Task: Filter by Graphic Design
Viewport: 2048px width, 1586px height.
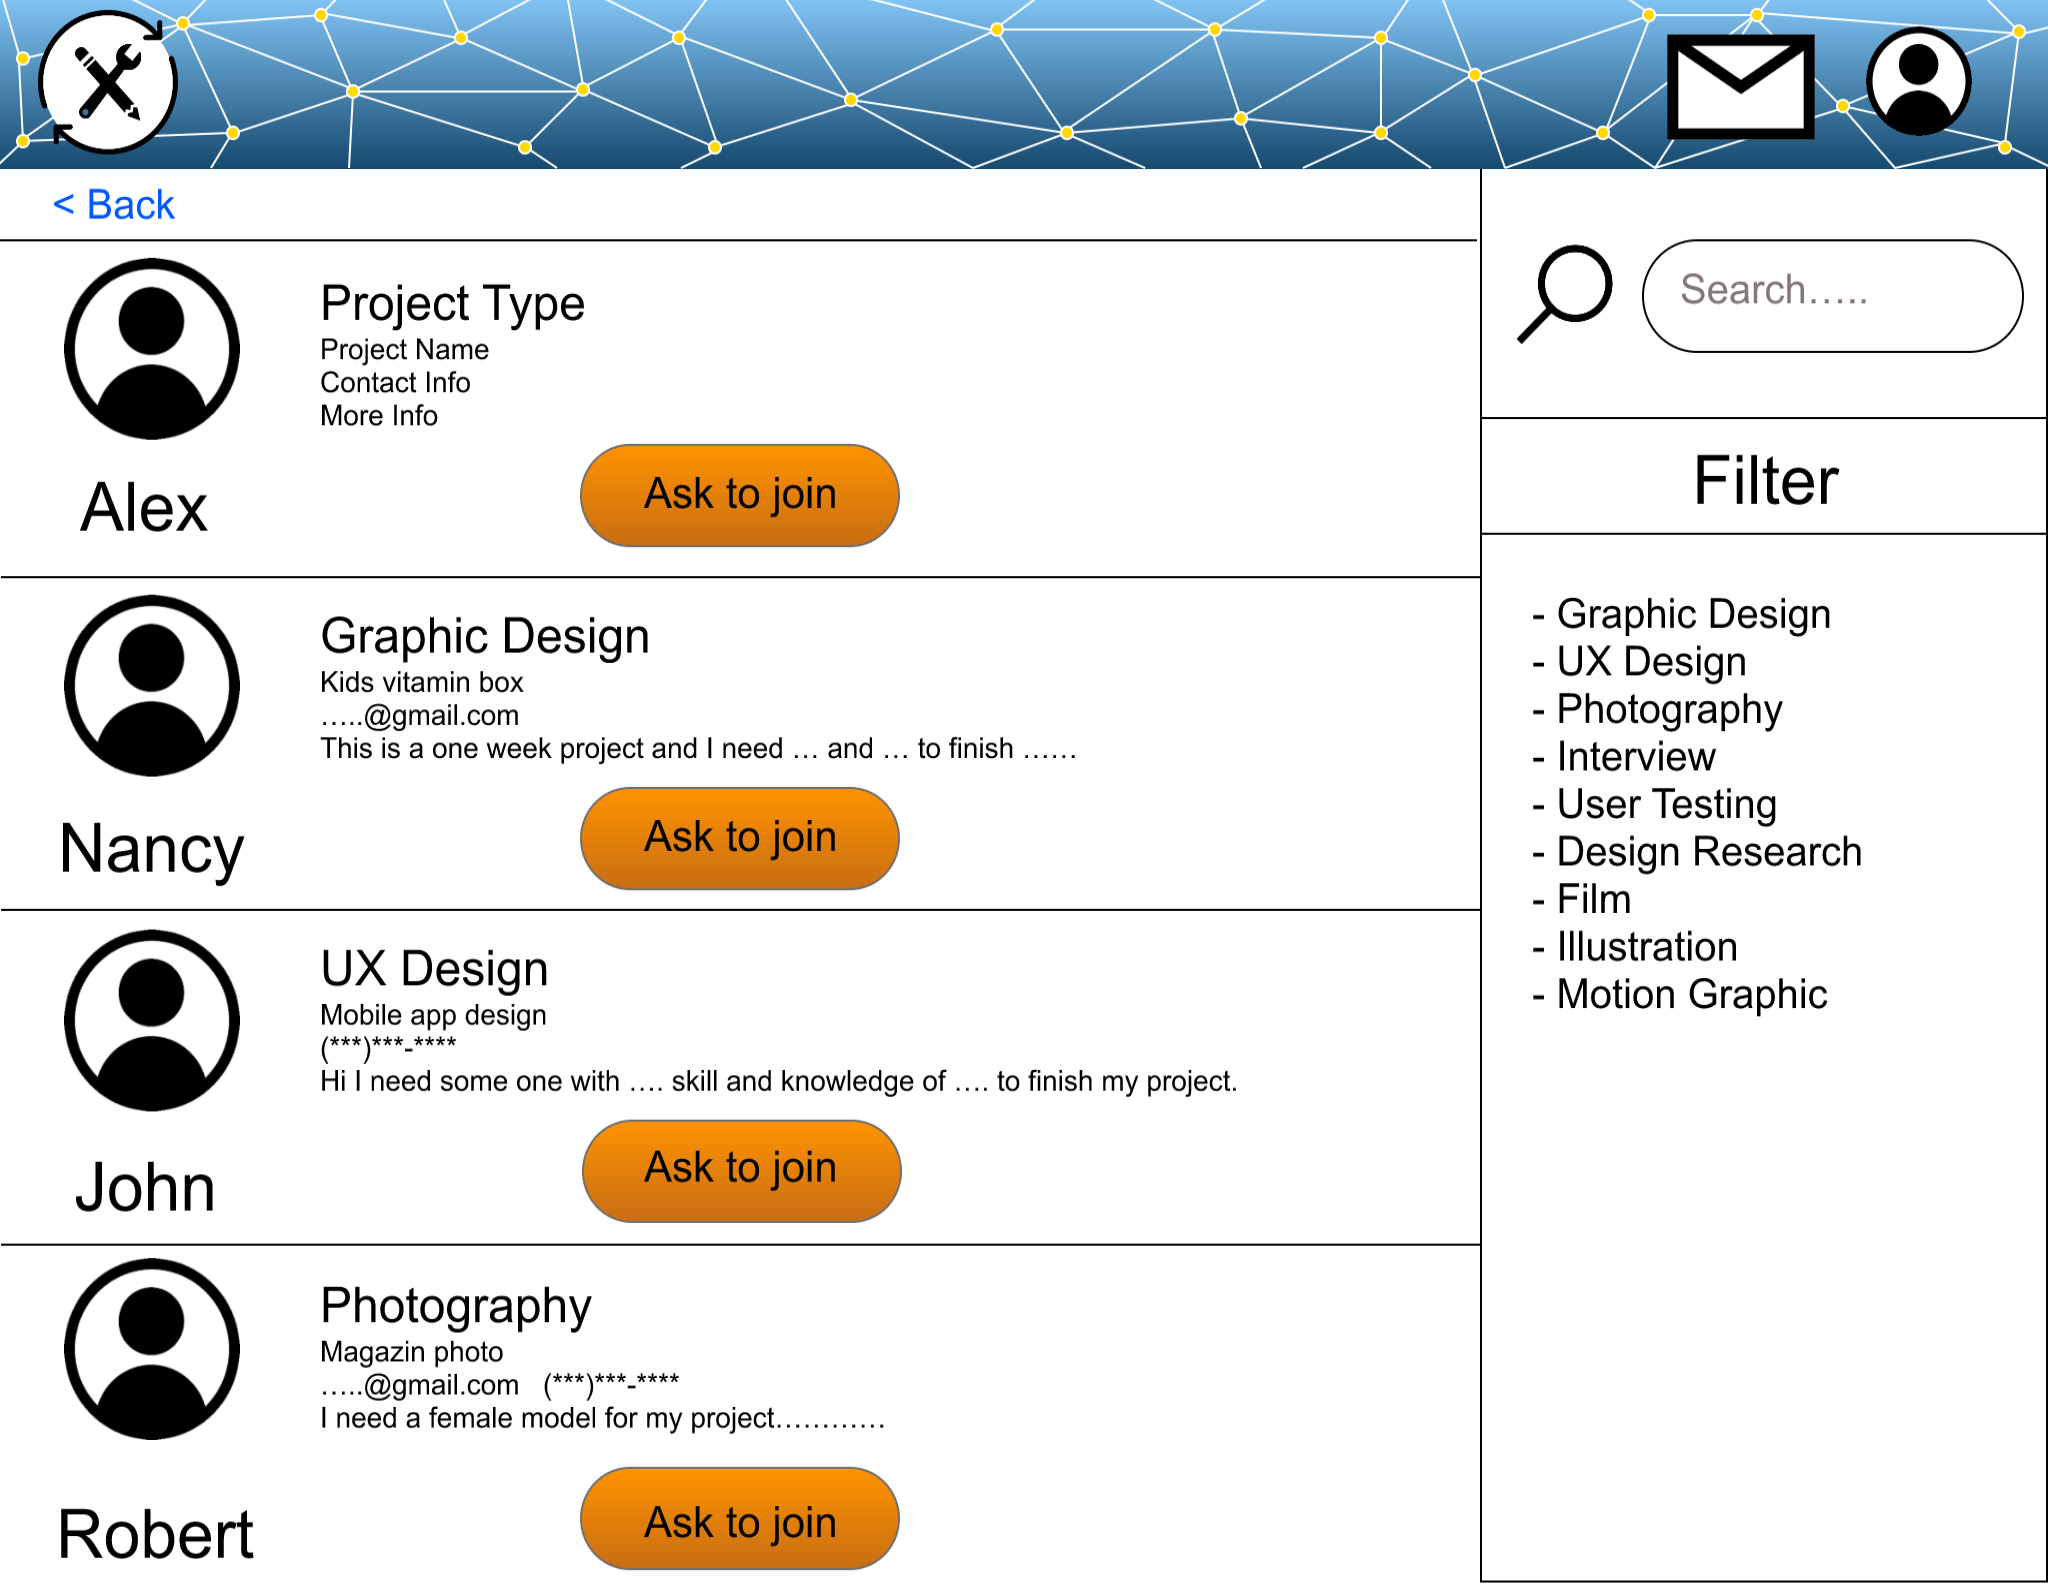Action: coord(1693,614)
